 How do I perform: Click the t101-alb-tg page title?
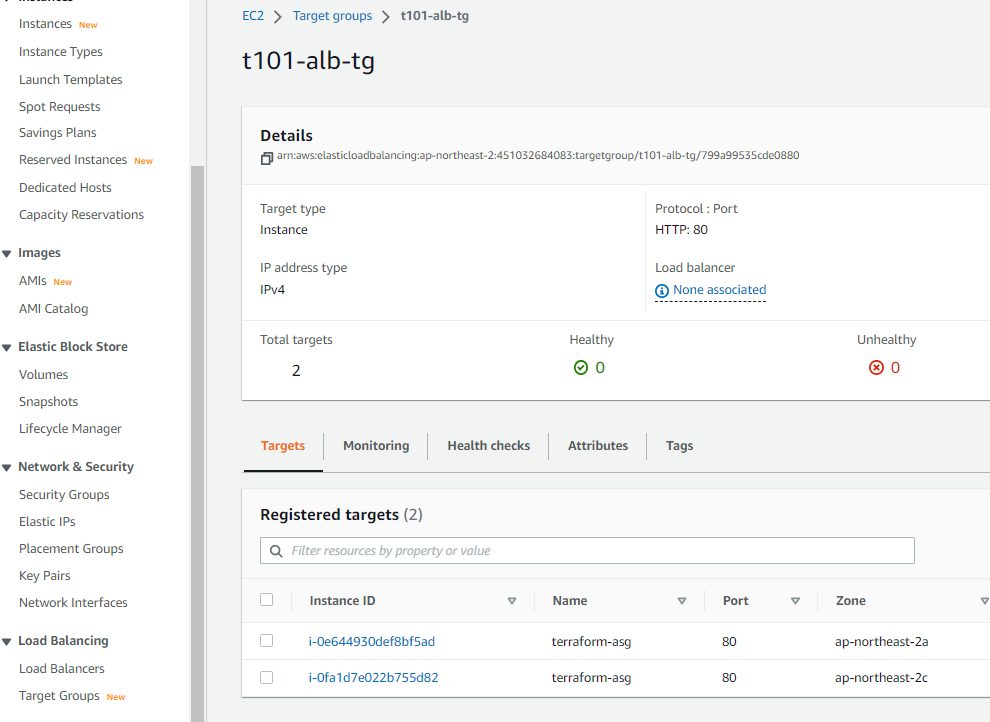[x=308, y=61]
